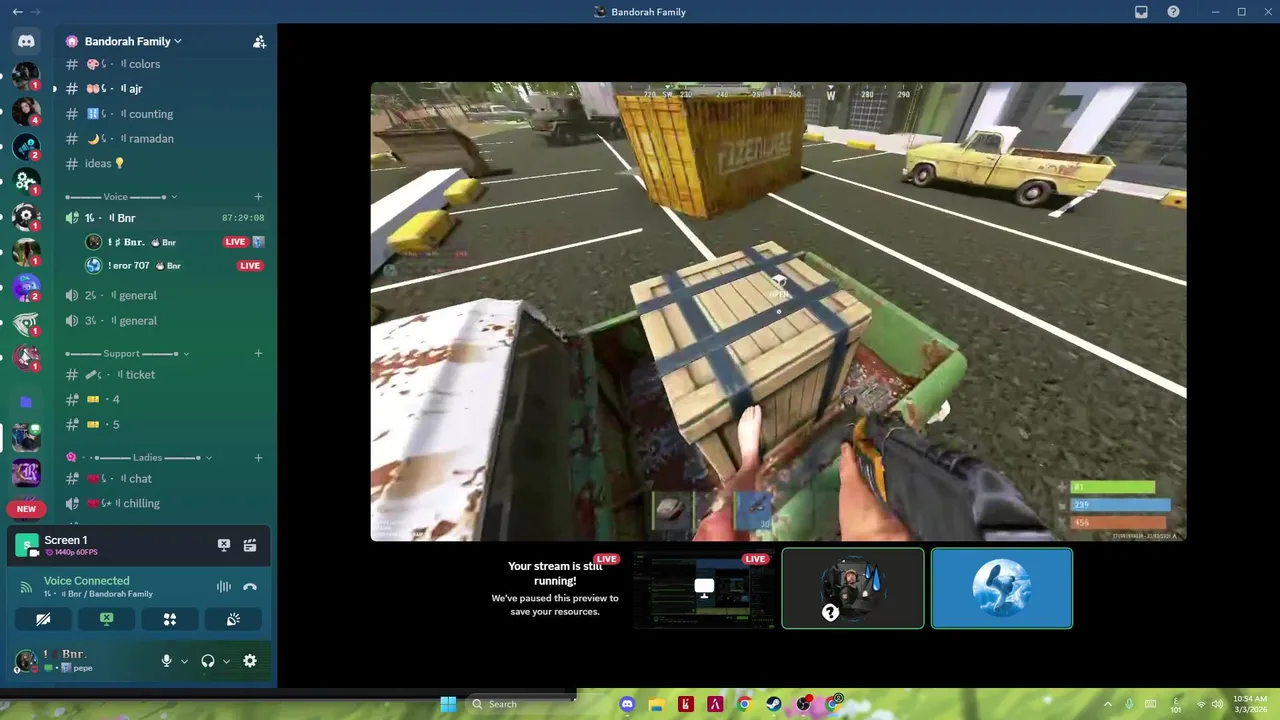This screenshot has height=720, width=1280.
Task: Open the soundboard button
Action: click(233, 619)
